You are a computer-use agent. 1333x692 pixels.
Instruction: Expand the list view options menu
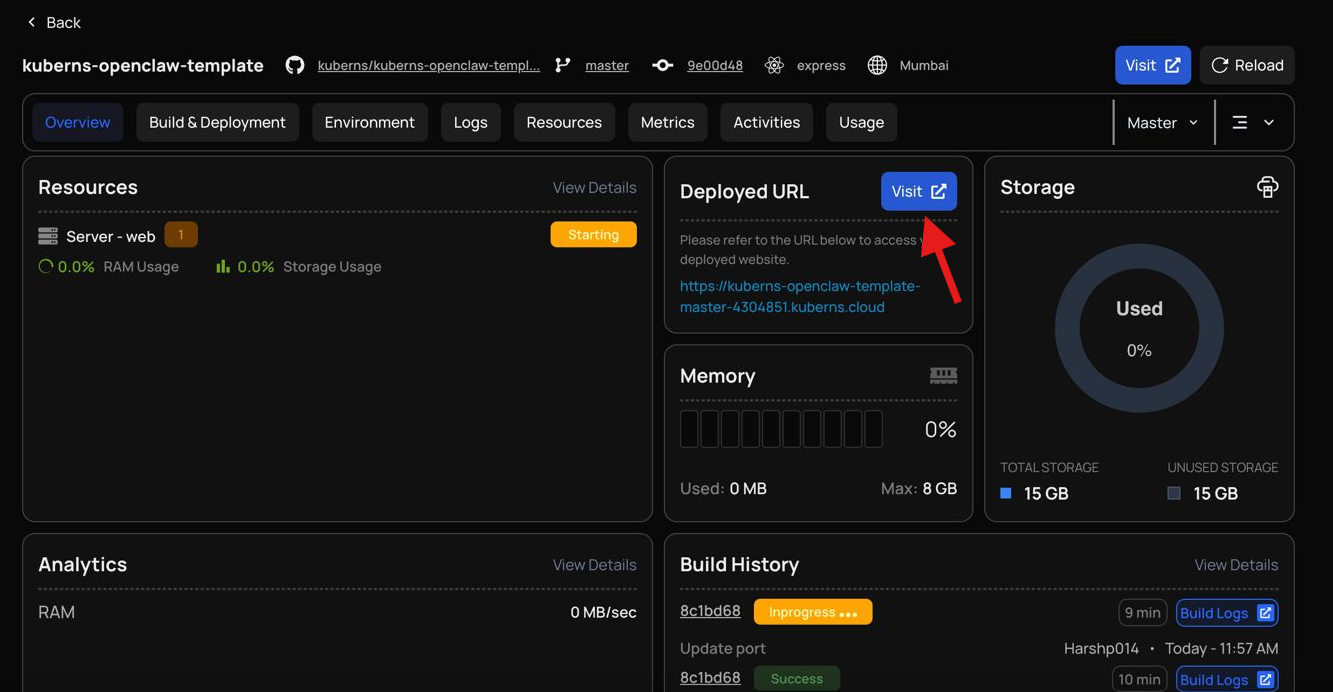[1253, 122]
